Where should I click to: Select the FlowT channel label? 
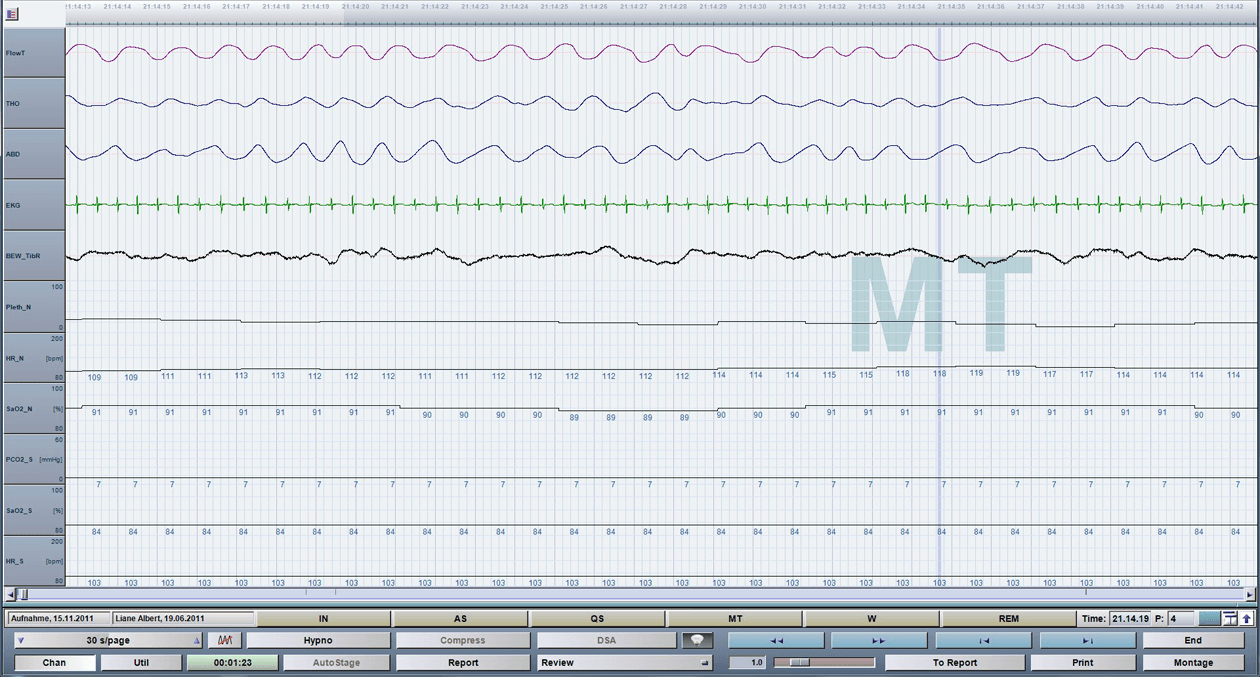point(34,52)
